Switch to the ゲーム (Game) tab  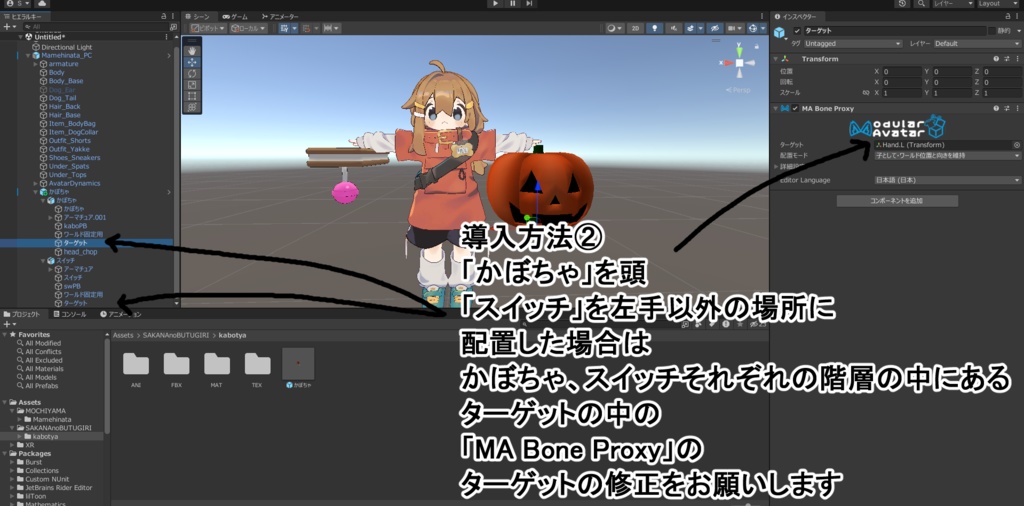pyautogui.click(x=234, y=16)
